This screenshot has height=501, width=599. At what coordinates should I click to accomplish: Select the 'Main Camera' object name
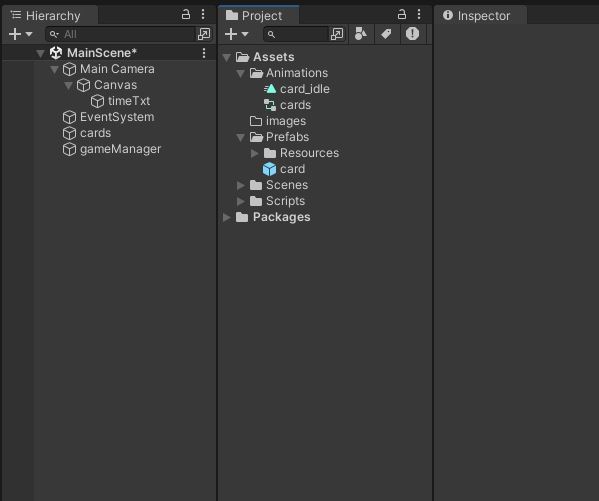point(117,69)
